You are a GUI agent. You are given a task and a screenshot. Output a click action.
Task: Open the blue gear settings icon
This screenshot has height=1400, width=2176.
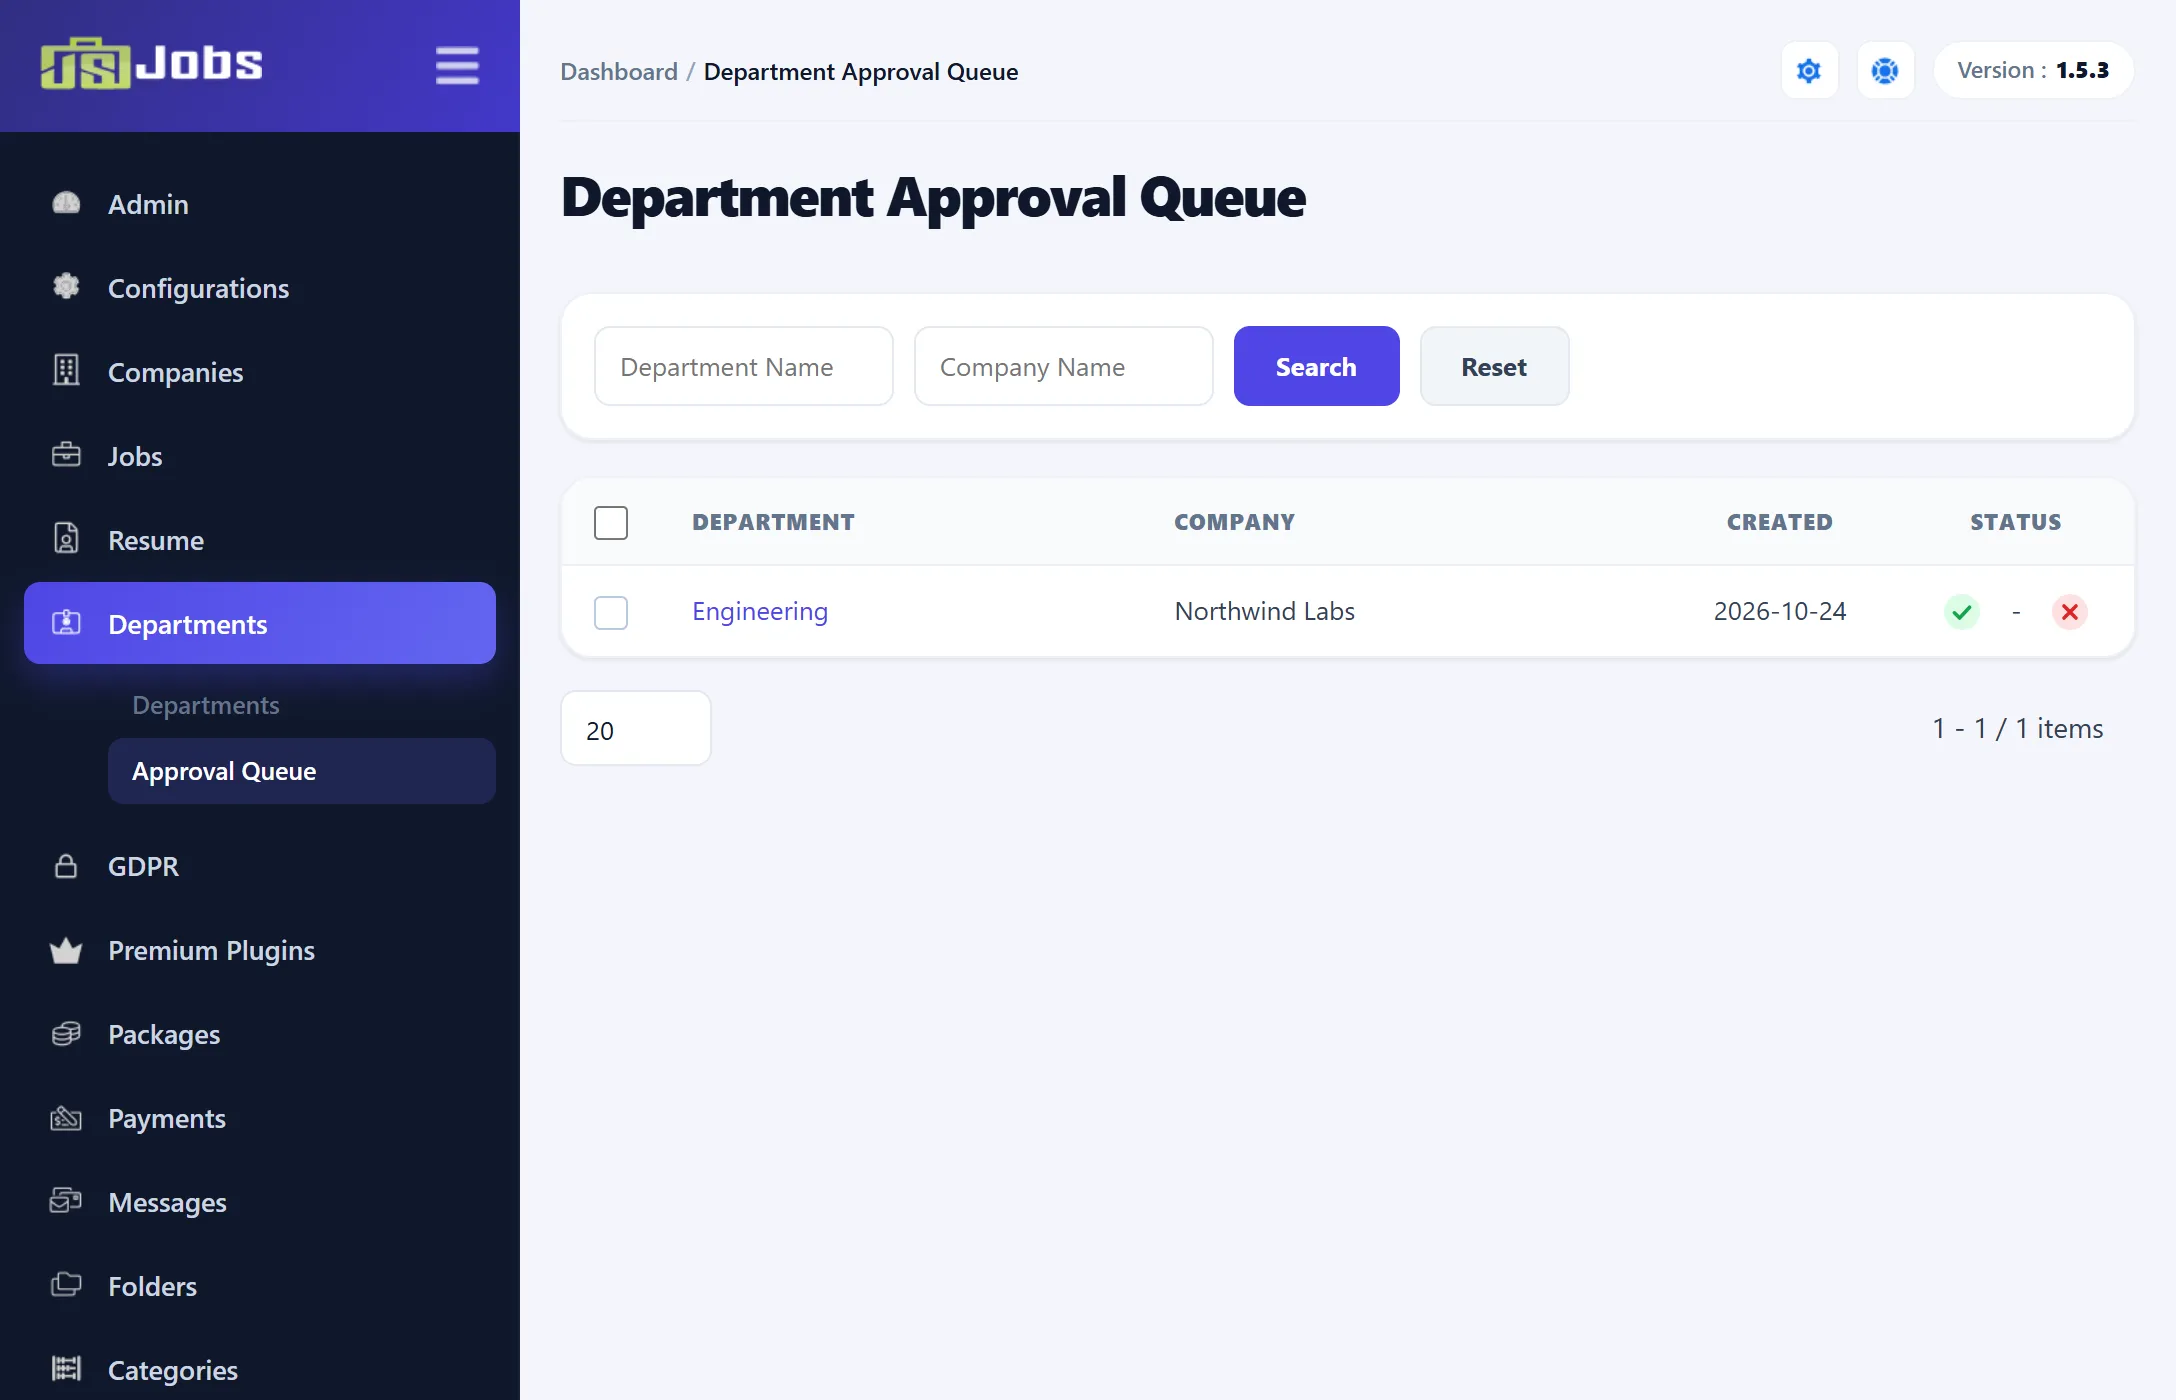tap(1809, 71)
